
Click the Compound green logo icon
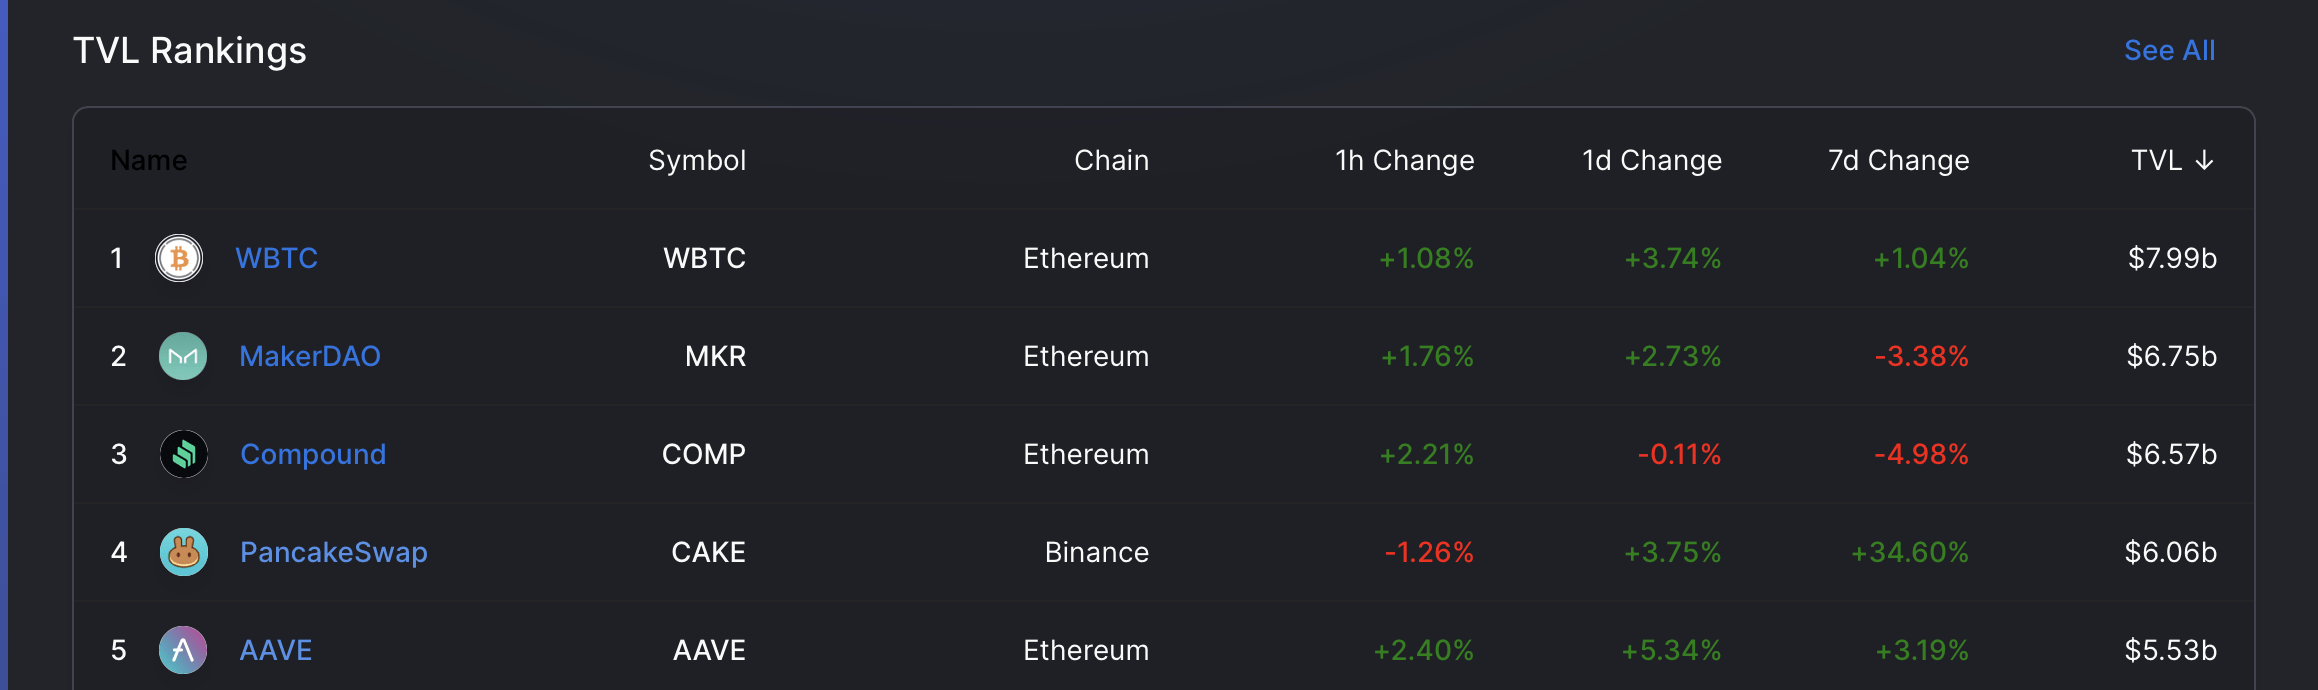(x=184, y=454)
